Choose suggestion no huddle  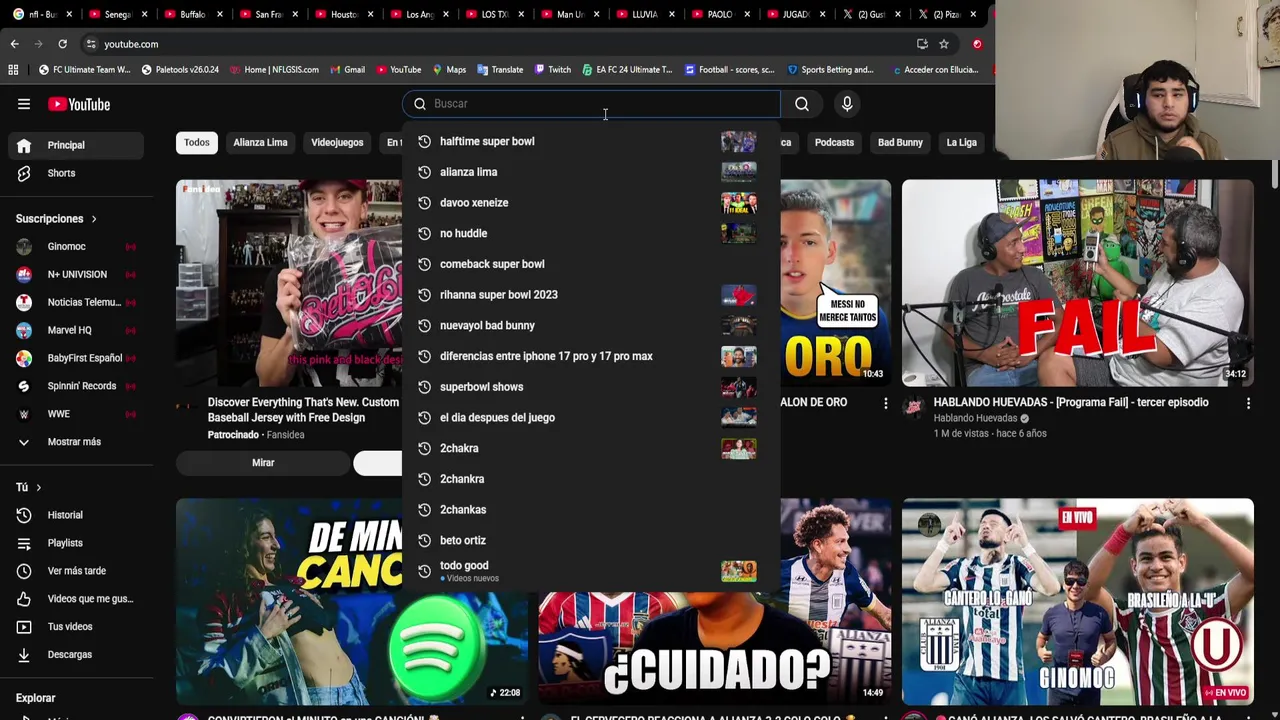590,233
